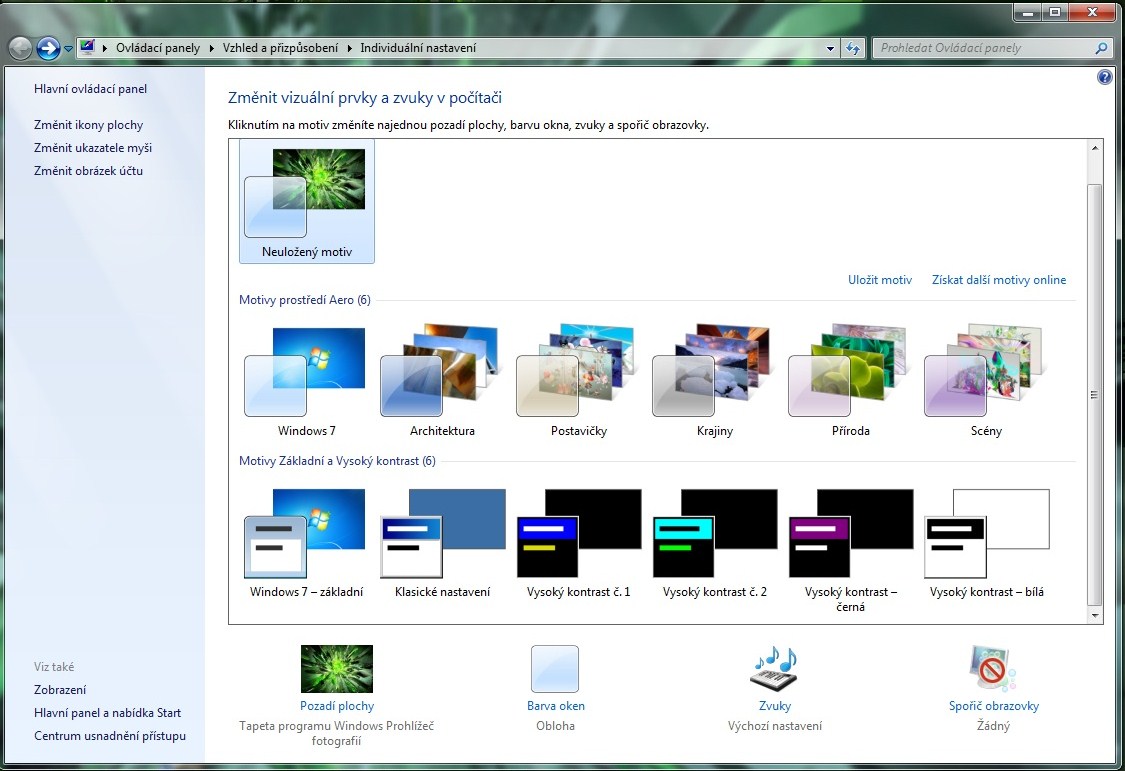This screenshot has width=1125, height=771.
Task: Click the Forward navigation arrow
Action: (48, 48)
